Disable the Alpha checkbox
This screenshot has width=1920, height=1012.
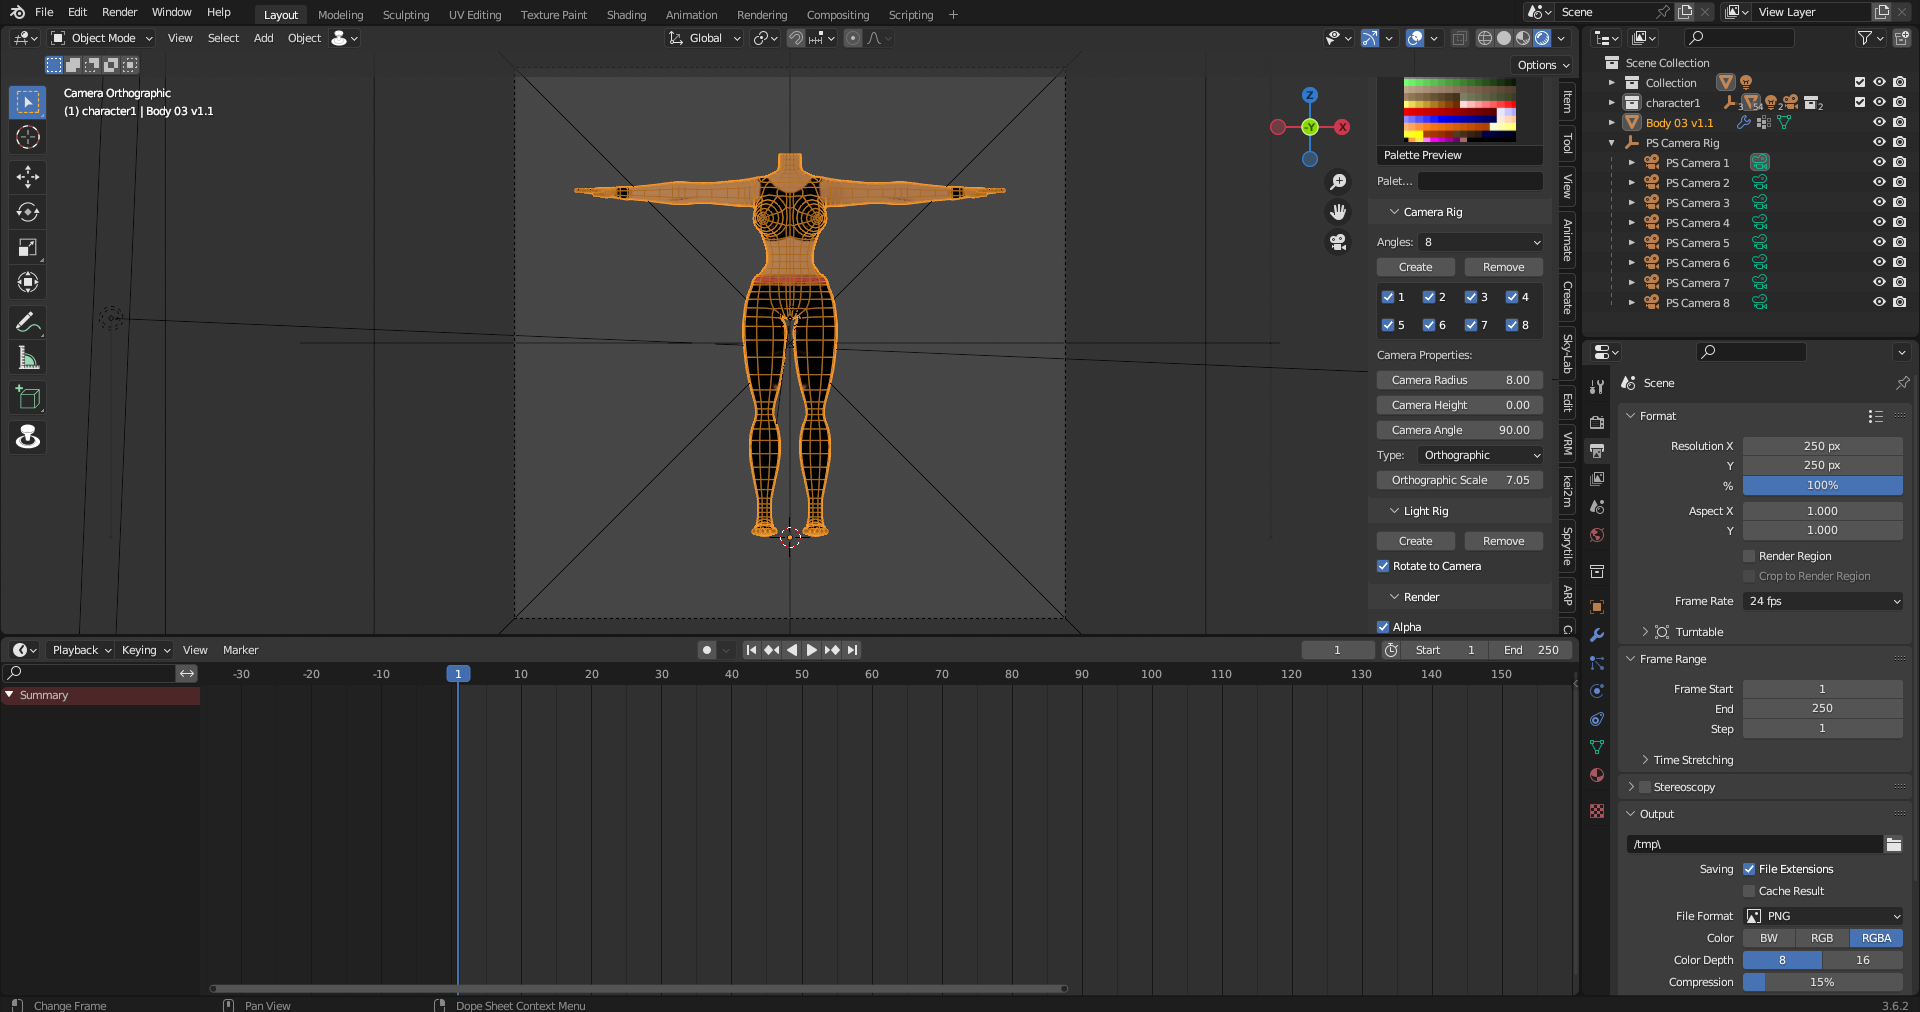click(x=1384, y=627)
